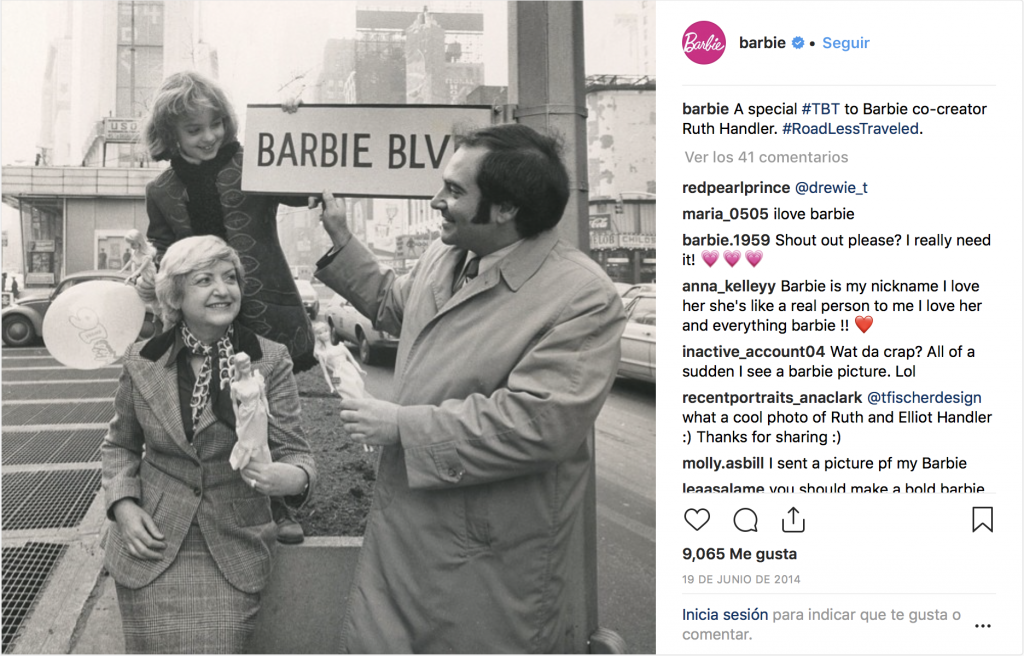Open the 19 de junio de 2014 timestamp

[741, 580]
